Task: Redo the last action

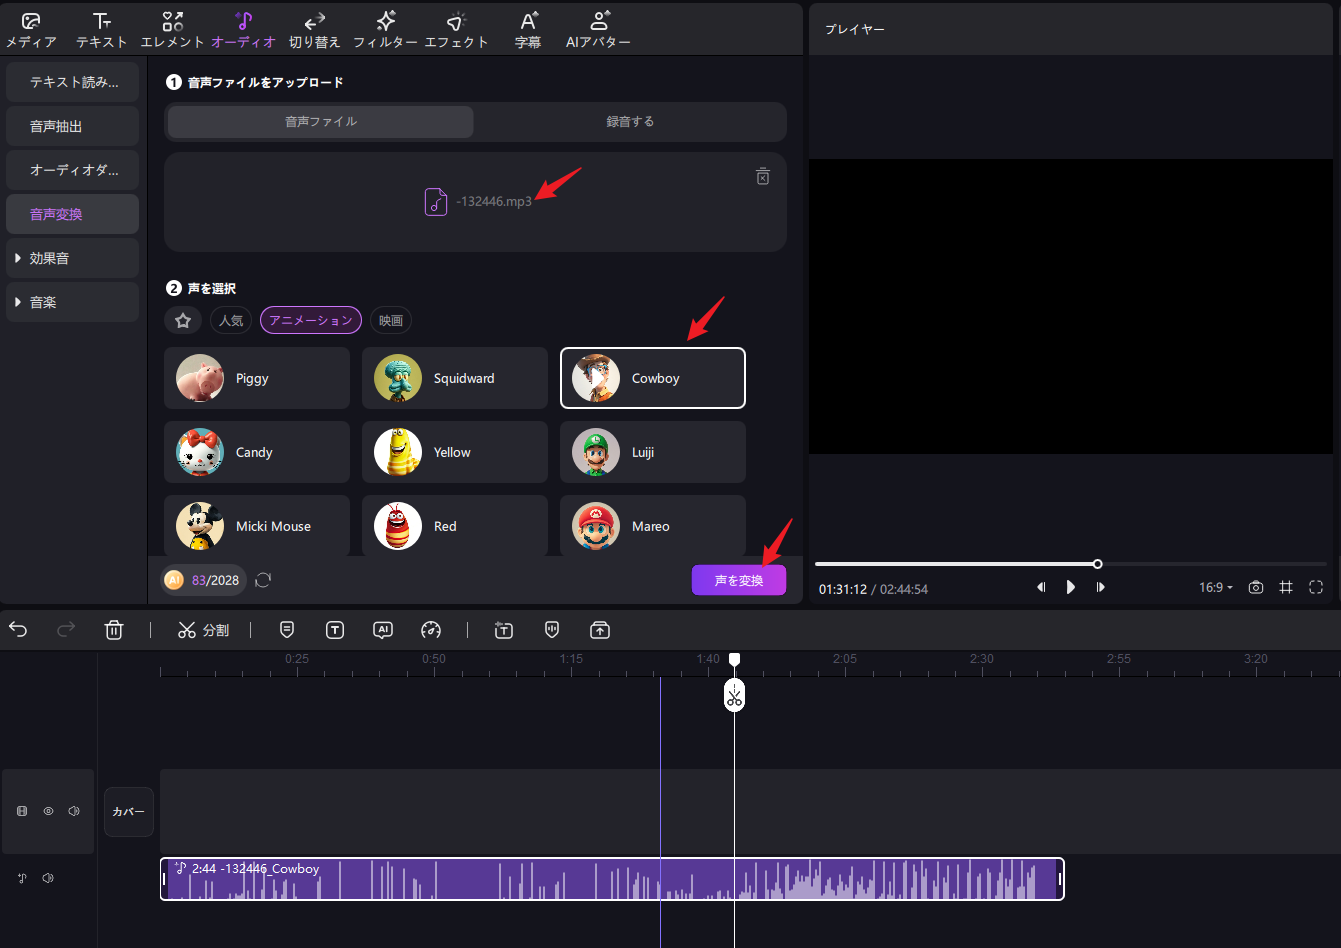Action: (66, 629)
